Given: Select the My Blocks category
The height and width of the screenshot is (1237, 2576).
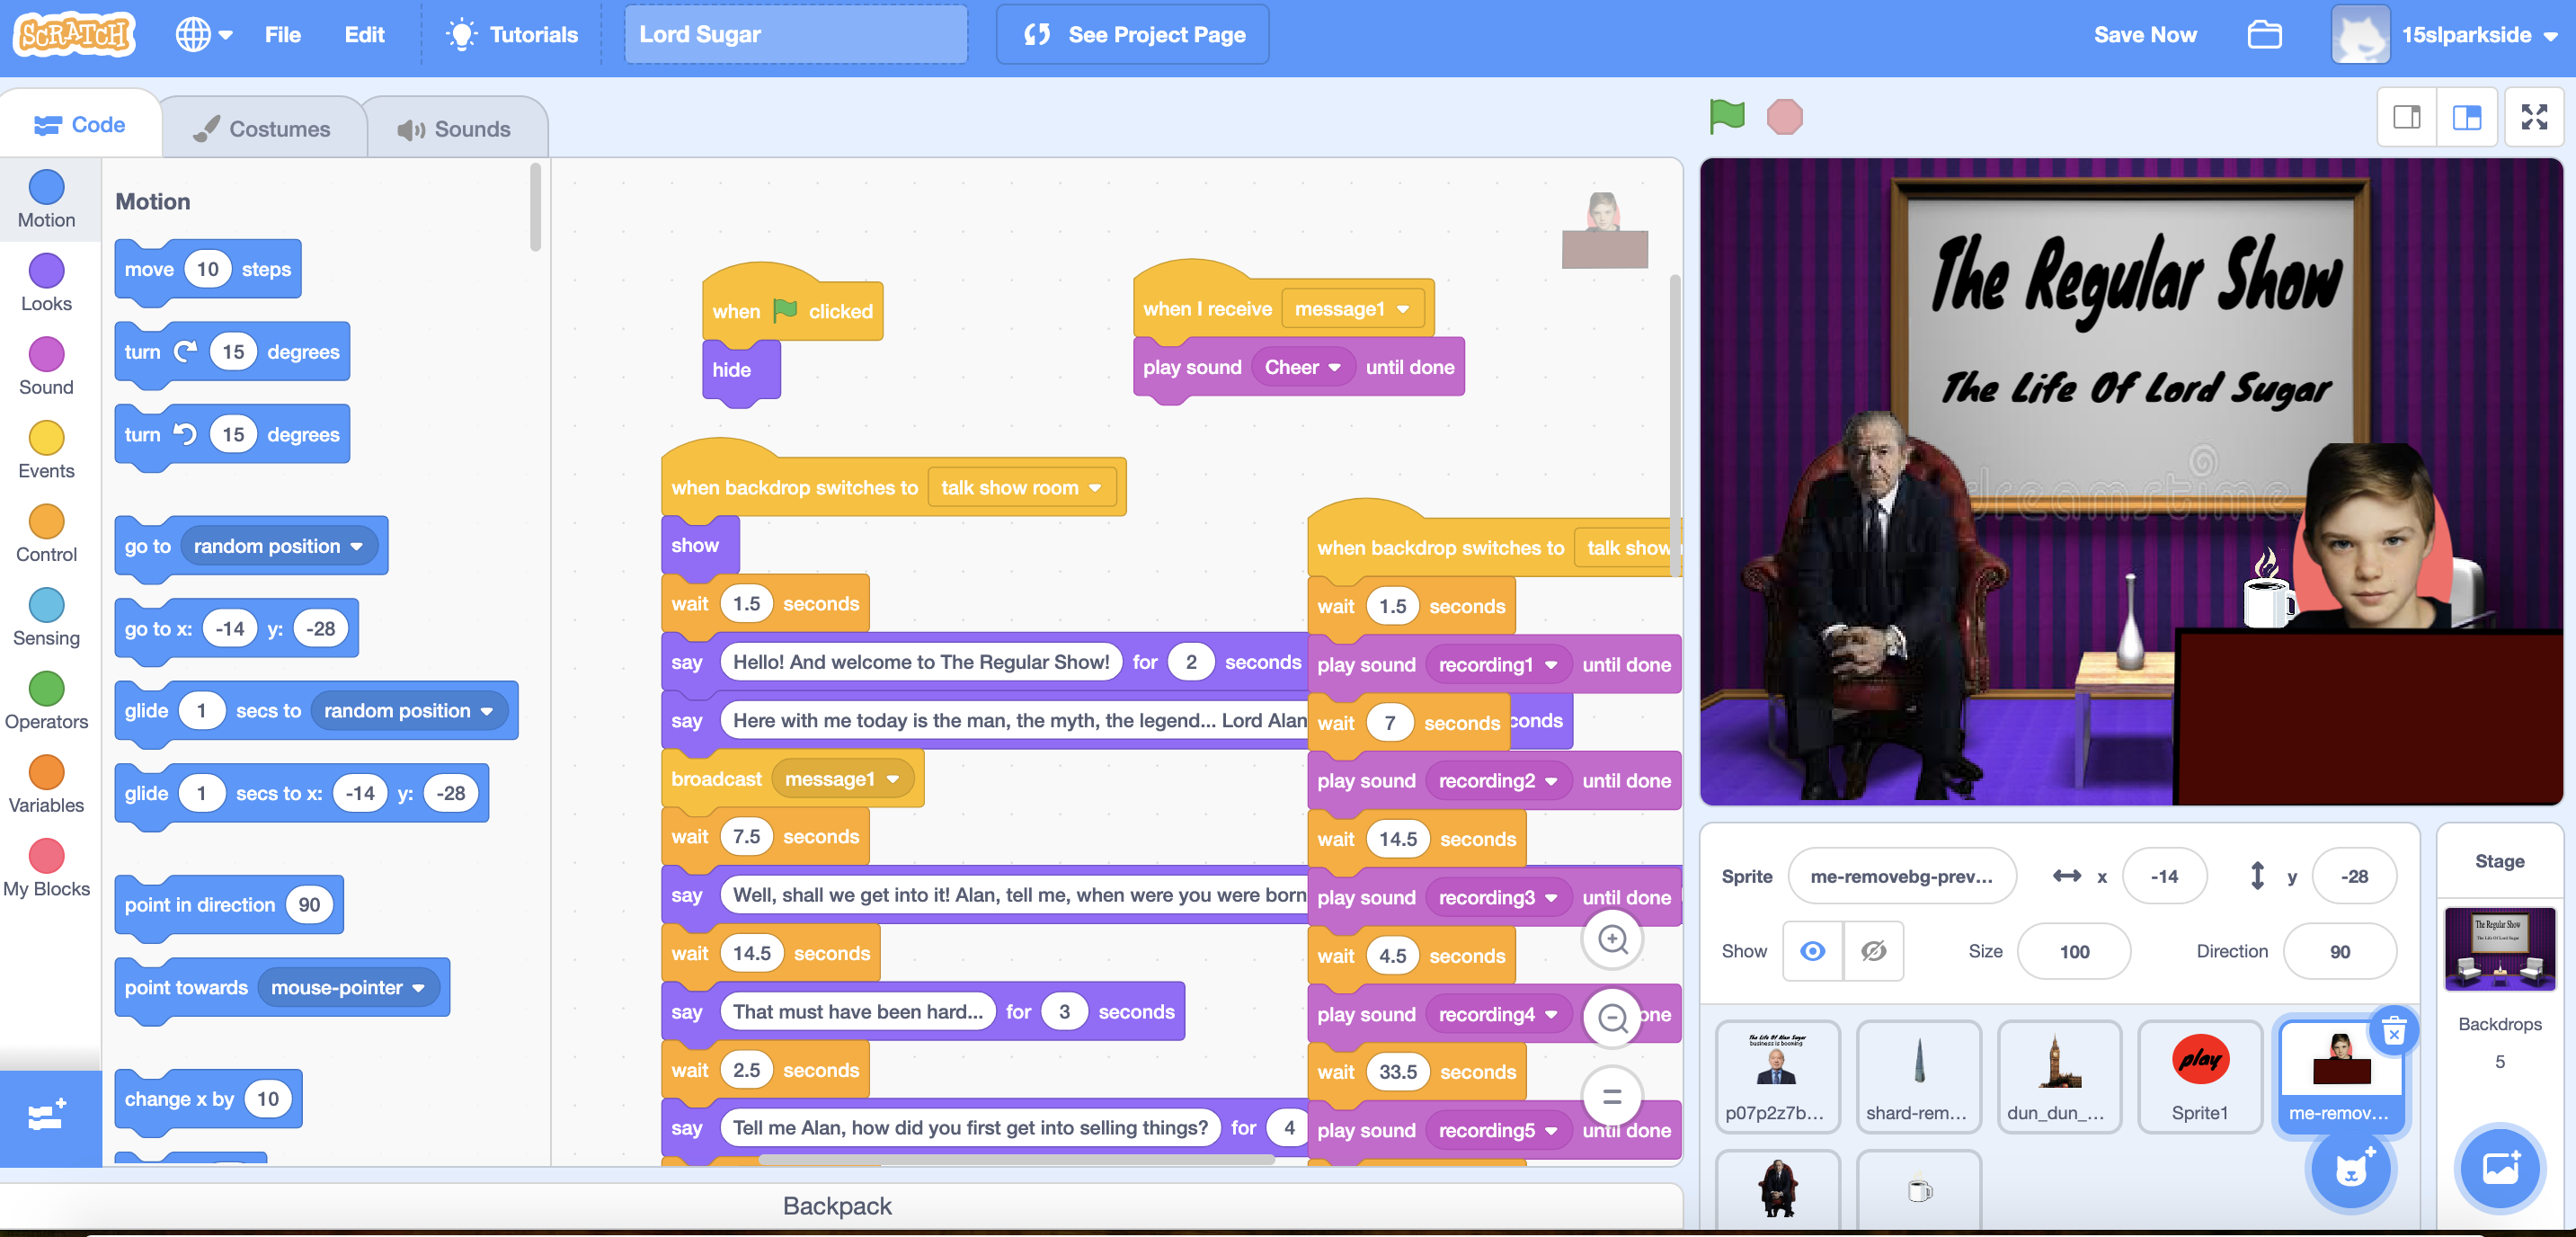Looking at the screenshot, I should 47,869.
